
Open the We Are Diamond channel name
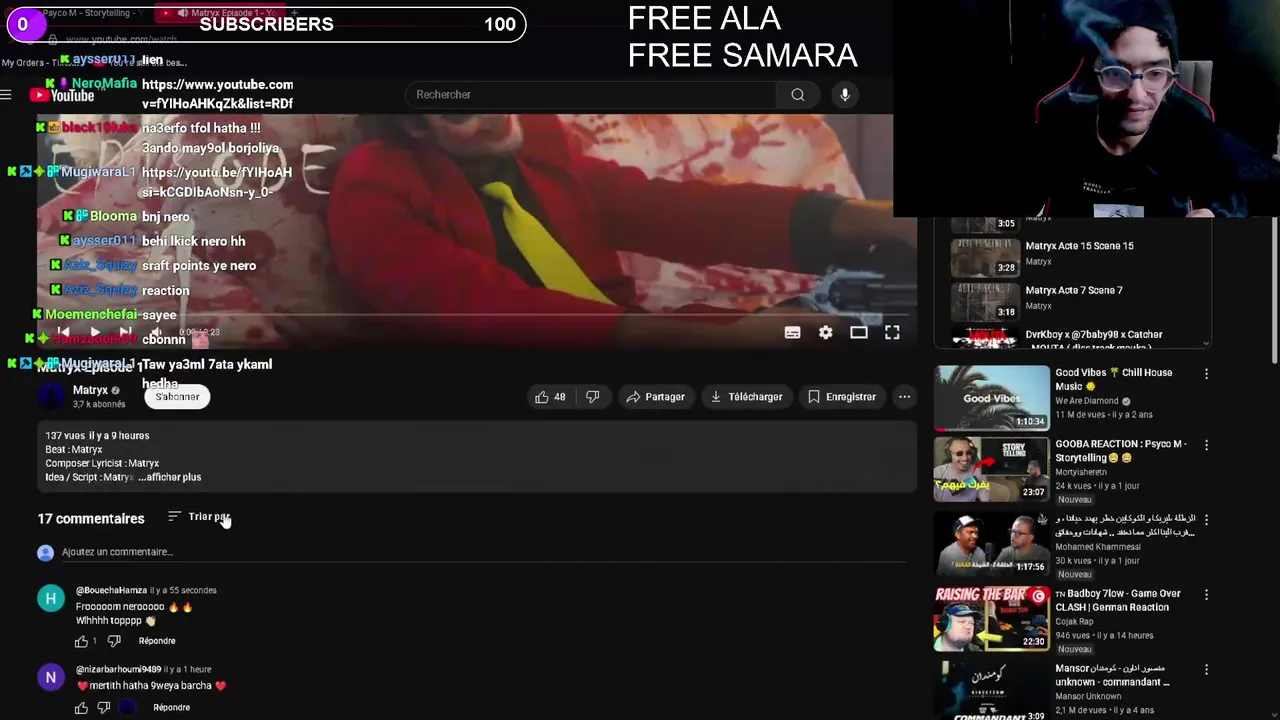click(1089, 401)
